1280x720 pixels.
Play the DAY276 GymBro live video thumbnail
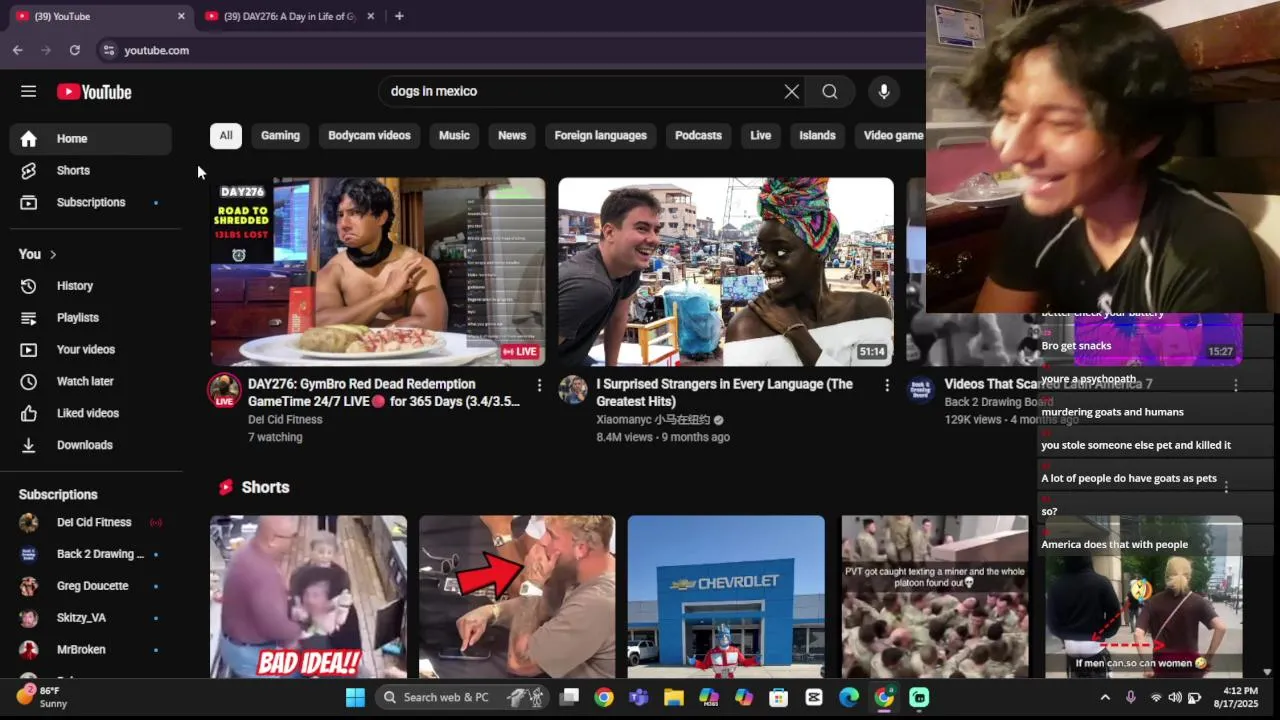tap(378, 272)
